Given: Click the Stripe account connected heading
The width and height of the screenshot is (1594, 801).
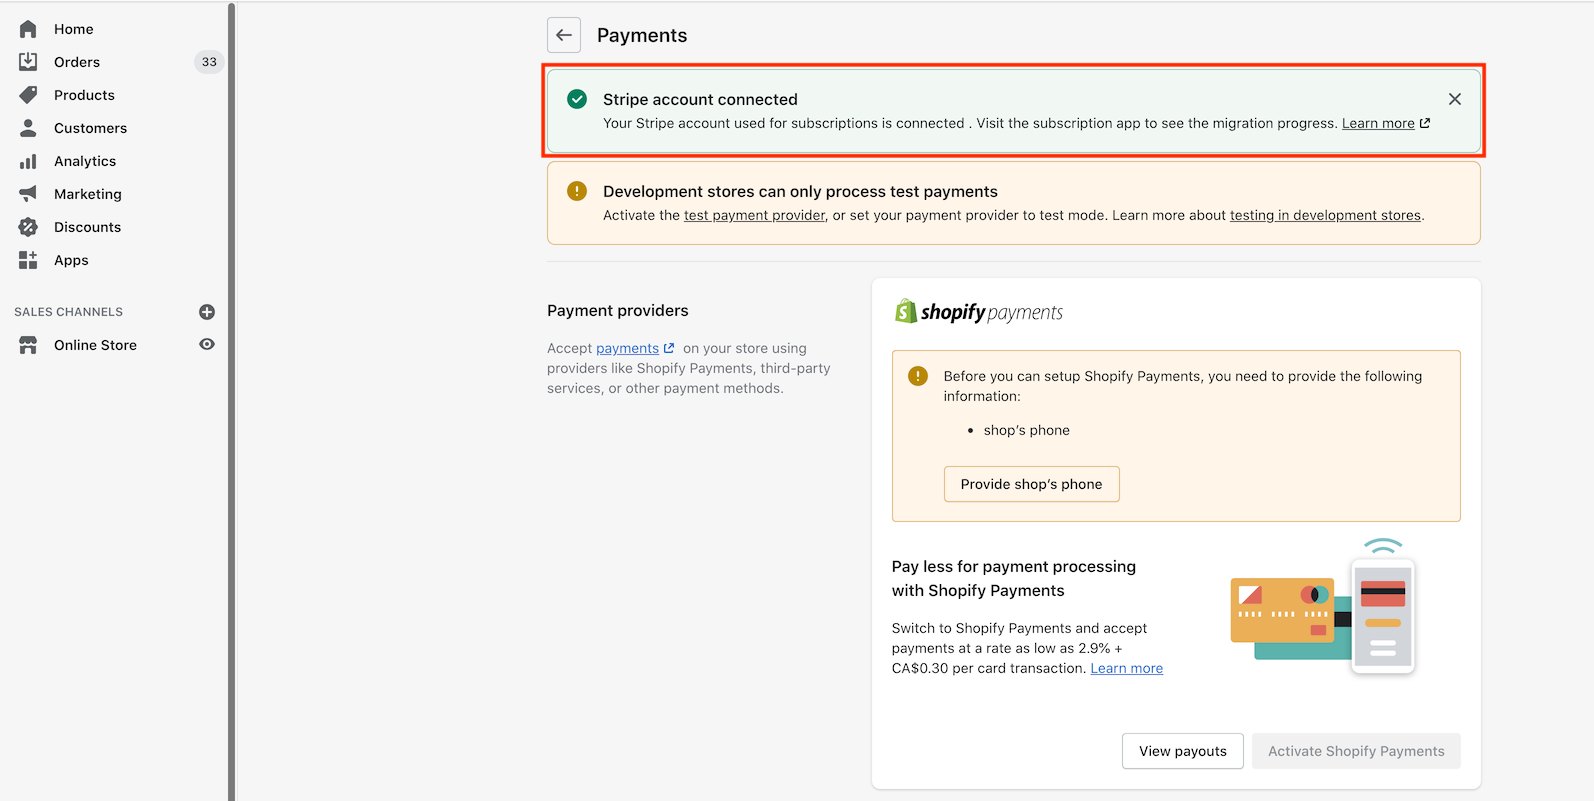Looking at the screenshot, I should (700, 99).
